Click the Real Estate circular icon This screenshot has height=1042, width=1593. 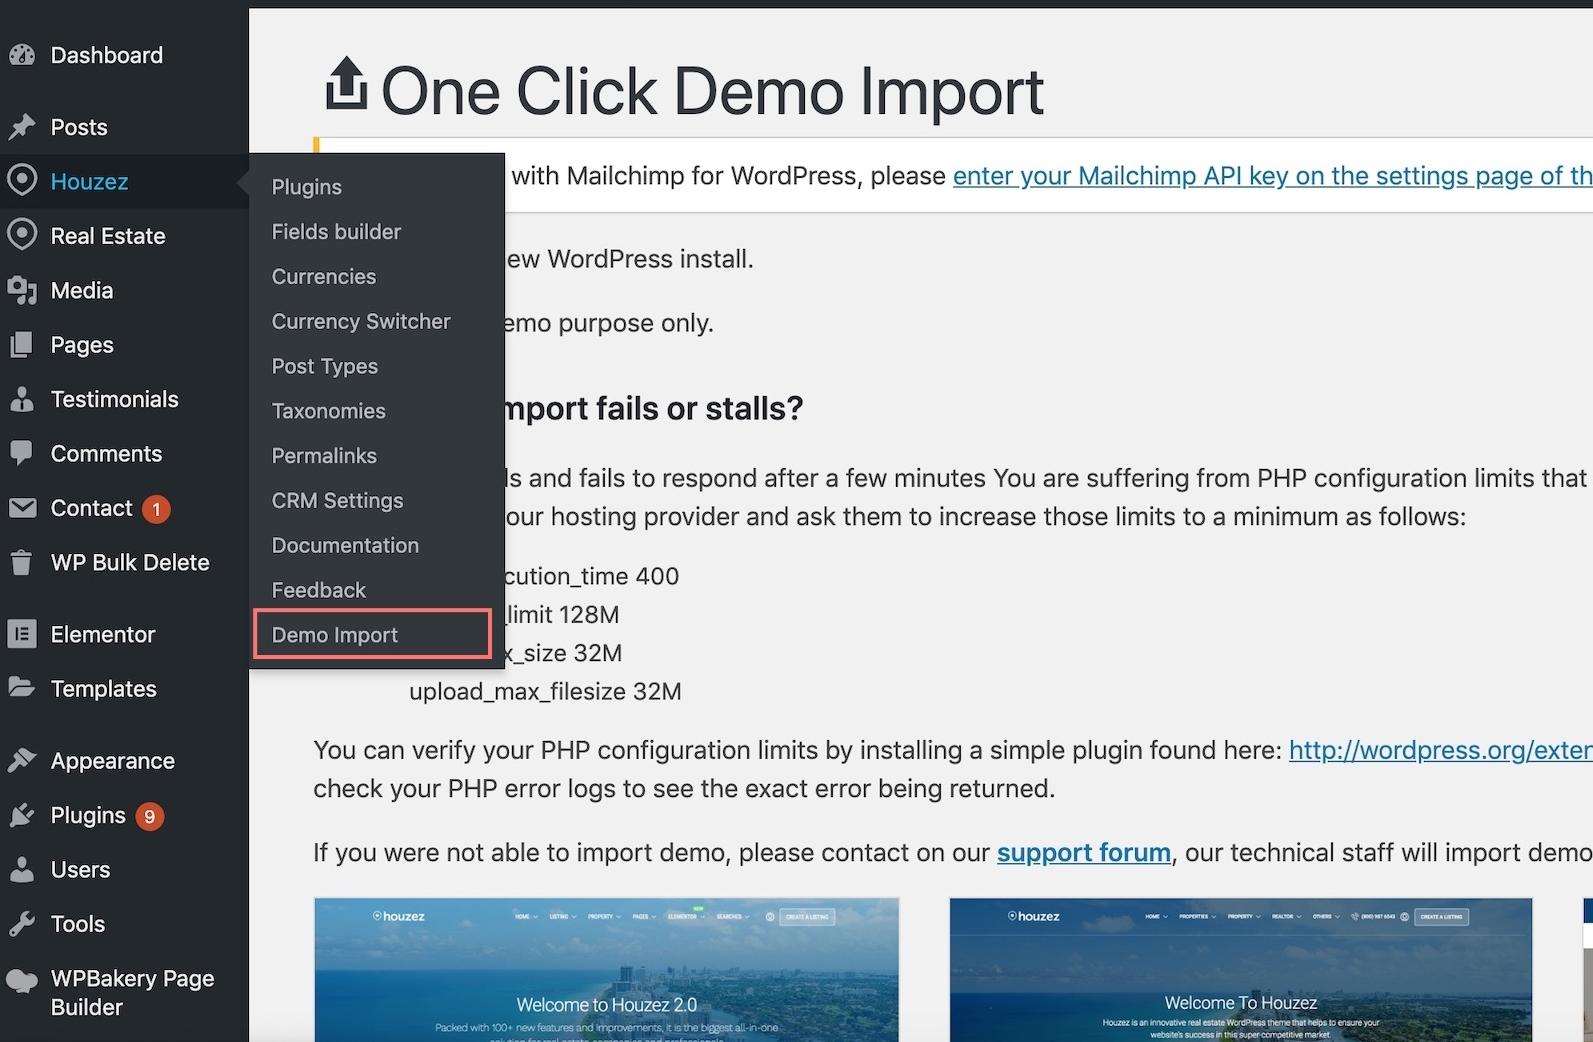22,235
